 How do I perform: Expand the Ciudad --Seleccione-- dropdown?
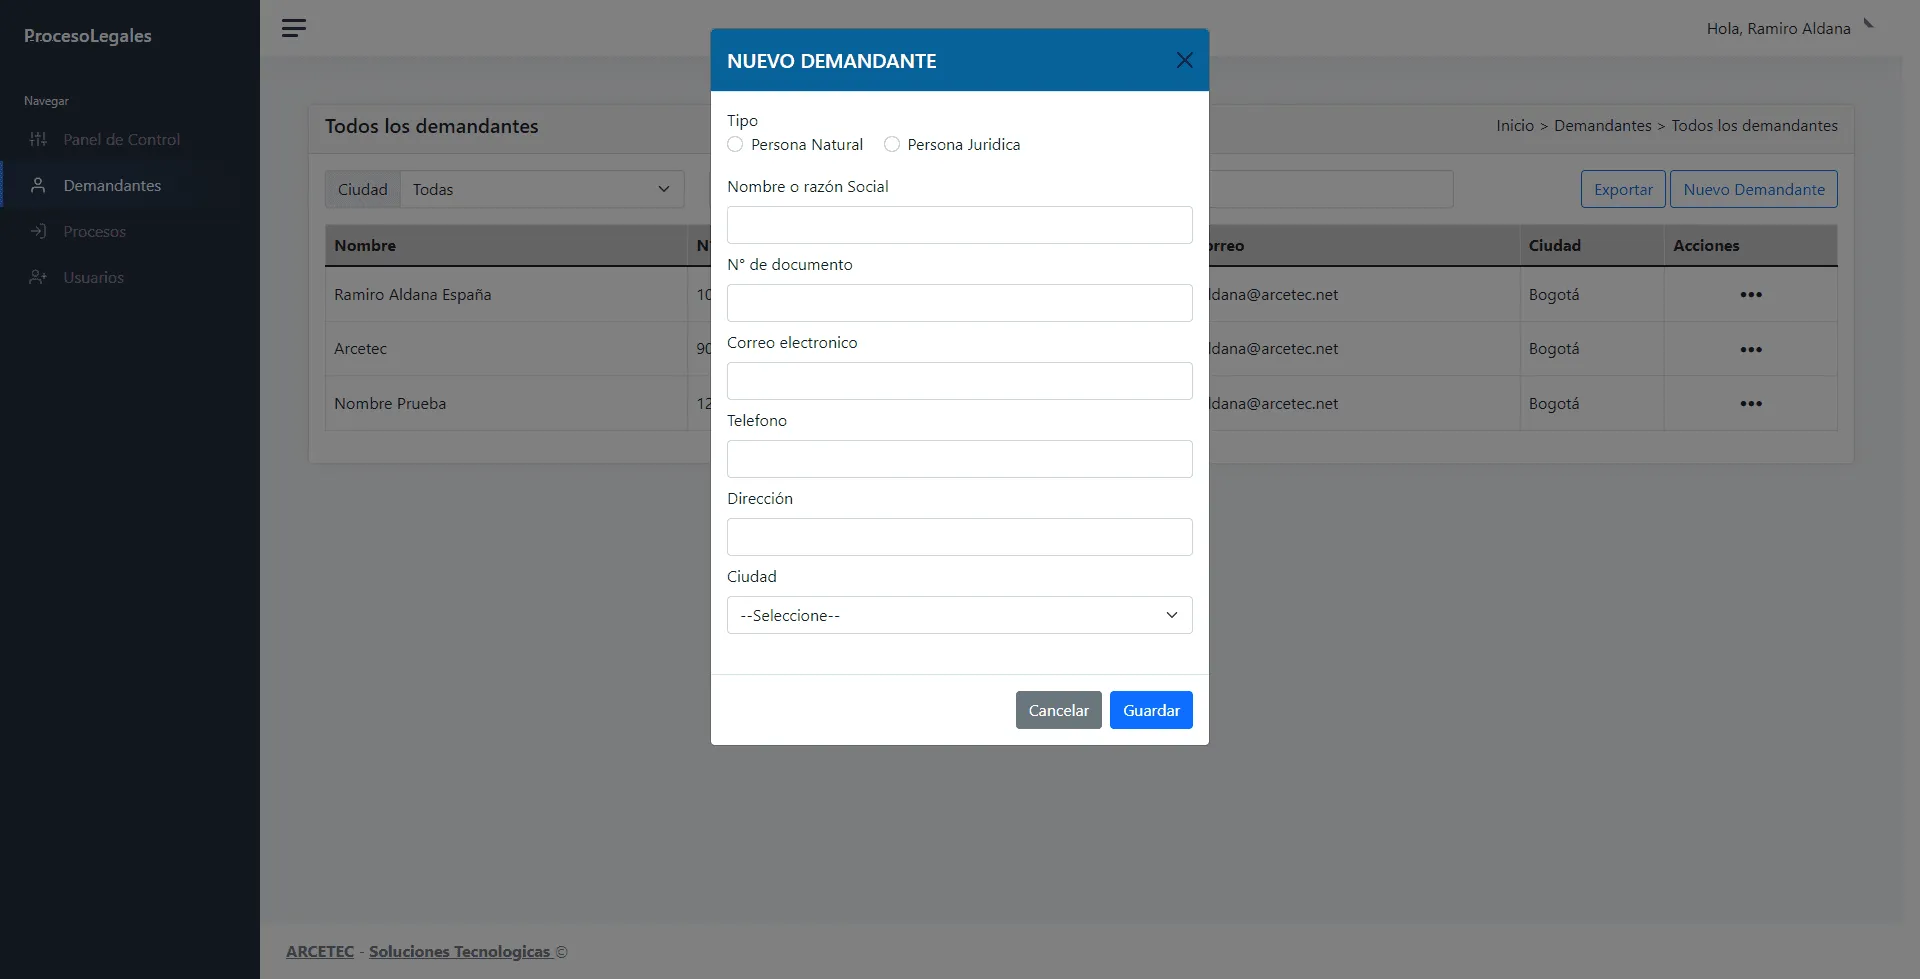pyautogui.click(x=959, y=615)
